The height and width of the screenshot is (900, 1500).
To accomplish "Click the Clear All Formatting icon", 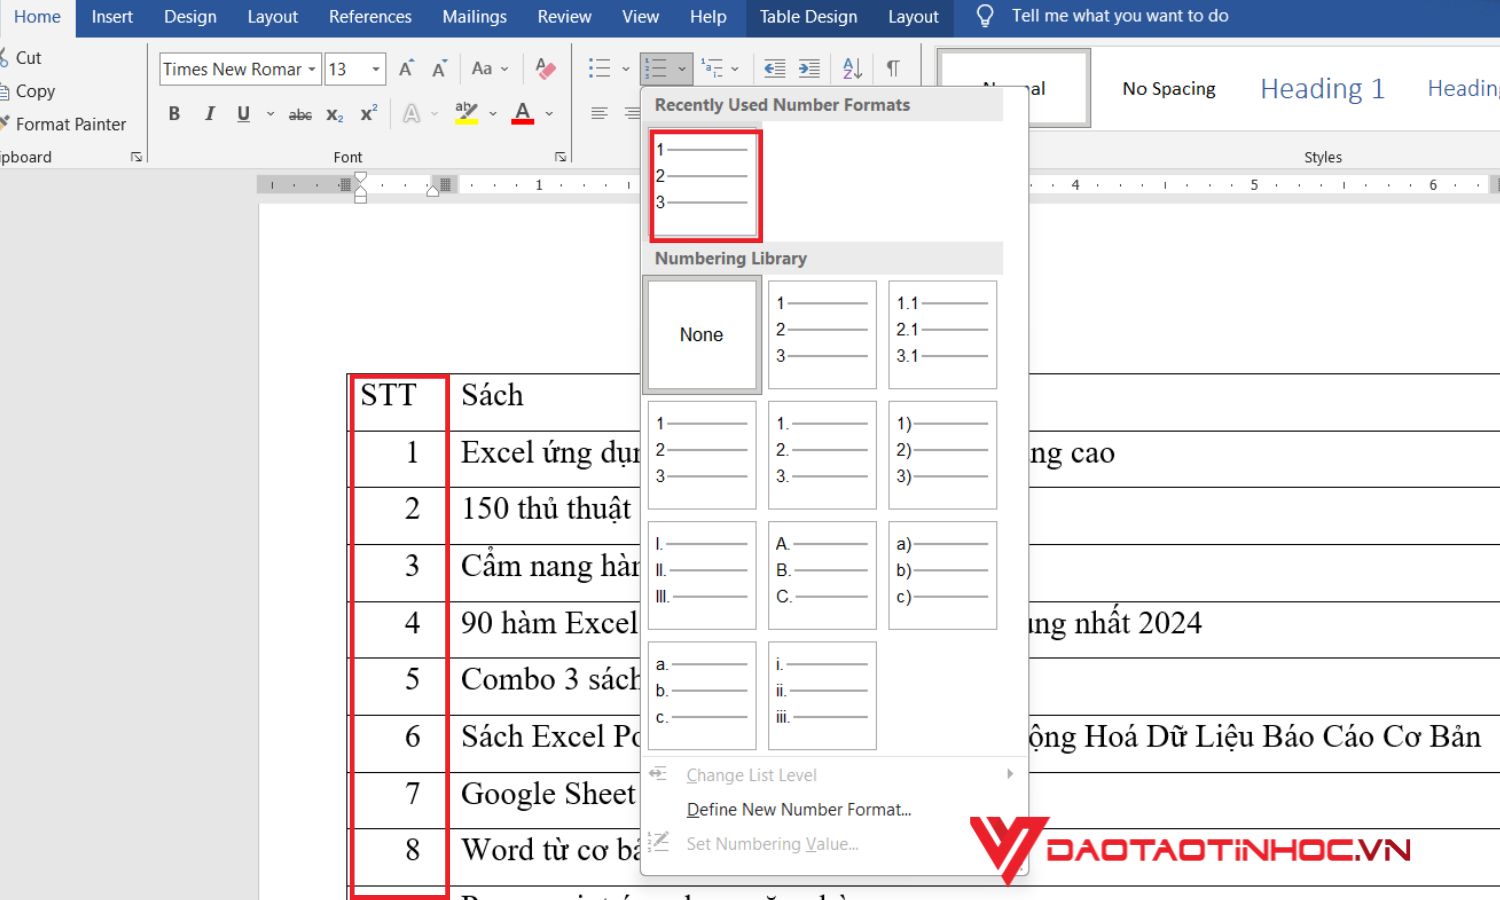I will (x=544, y=68).
